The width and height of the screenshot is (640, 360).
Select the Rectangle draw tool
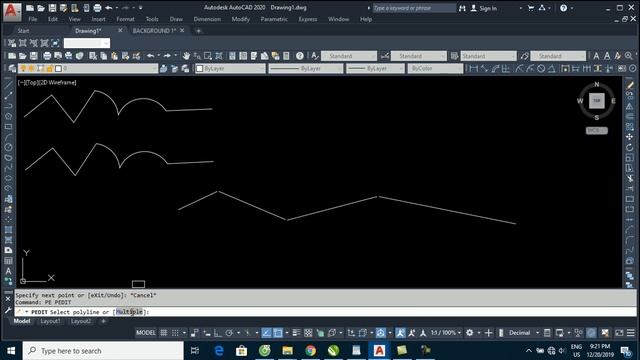pos(8,127)
